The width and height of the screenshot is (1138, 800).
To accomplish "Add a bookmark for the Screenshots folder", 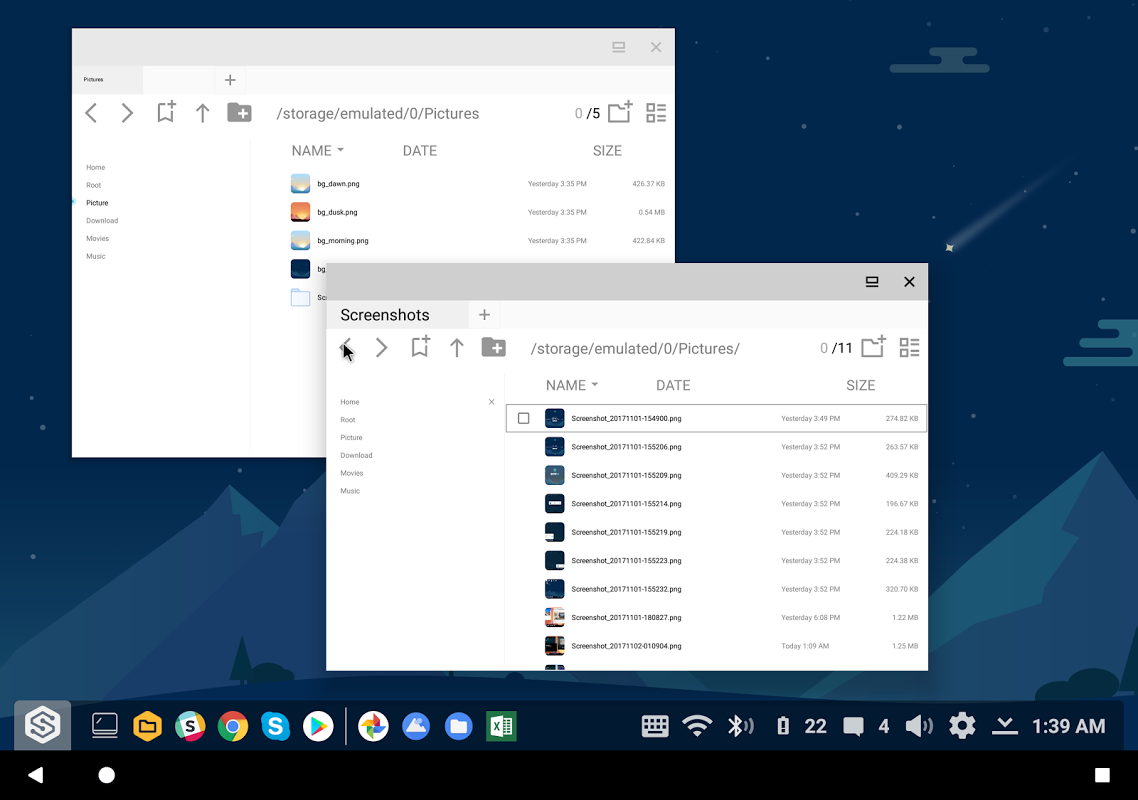I will 420,348.
